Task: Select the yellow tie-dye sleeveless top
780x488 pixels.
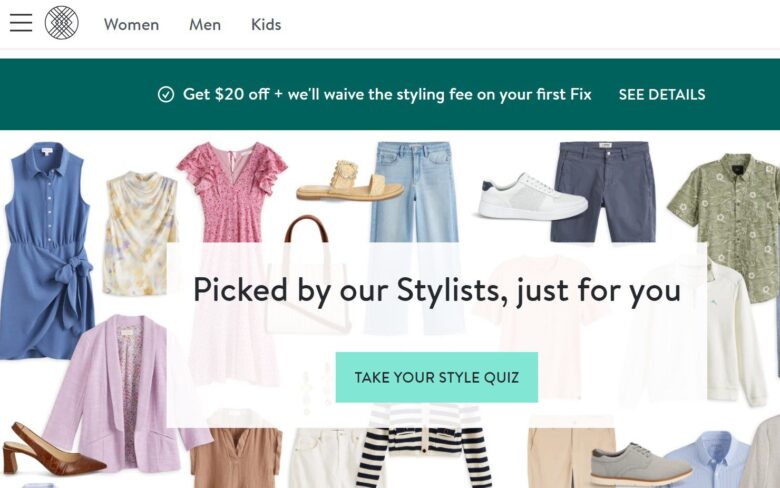Action: click(140, 230)
